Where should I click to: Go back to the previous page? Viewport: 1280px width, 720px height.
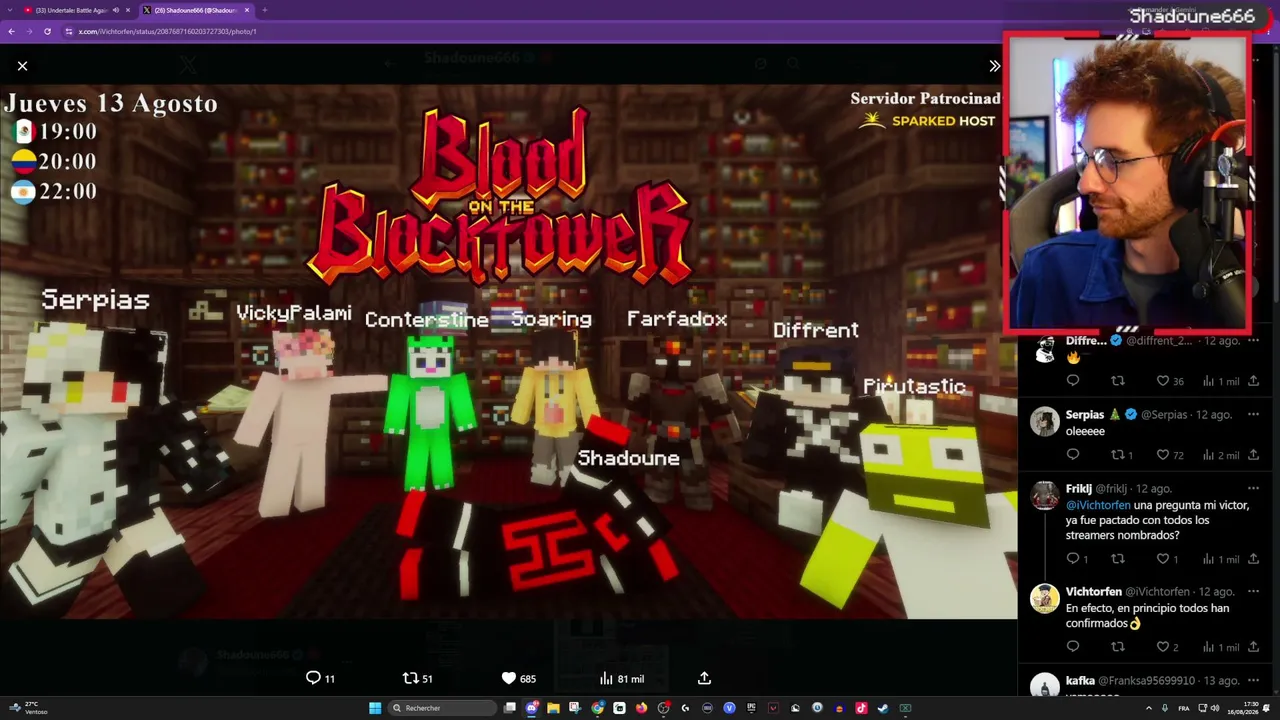[11, 31]
